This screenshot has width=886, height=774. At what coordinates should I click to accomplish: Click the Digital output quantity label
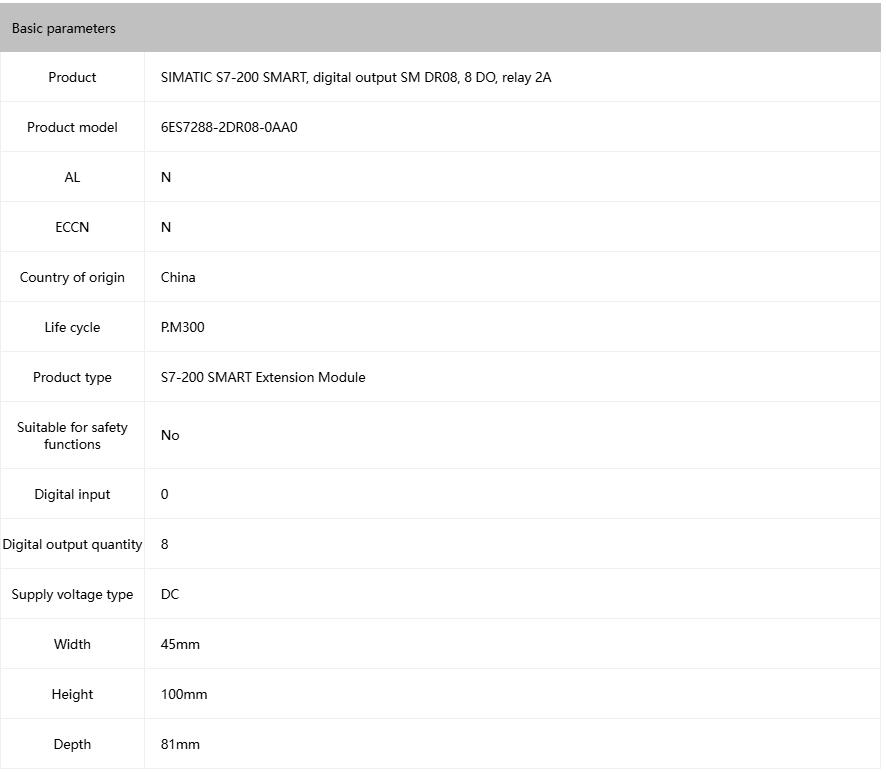pyautogui.click(x=72, y=544)
